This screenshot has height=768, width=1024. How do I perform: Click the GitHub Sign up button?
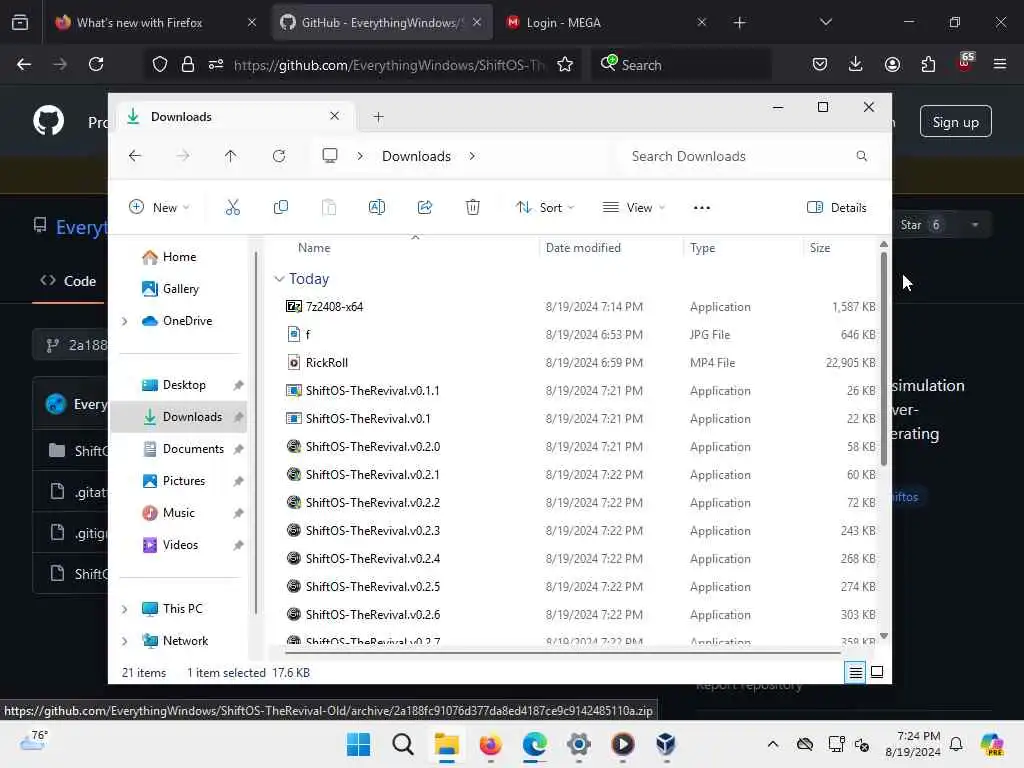pos(955,121)
